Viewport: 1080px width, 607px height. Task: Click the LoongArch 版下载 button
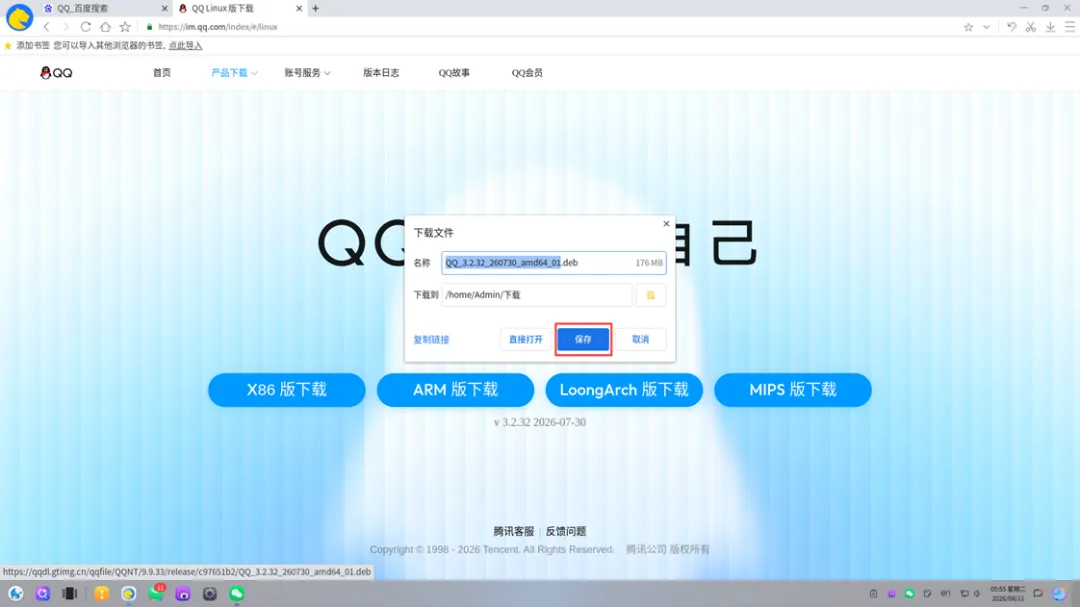[x=624, y=390]
